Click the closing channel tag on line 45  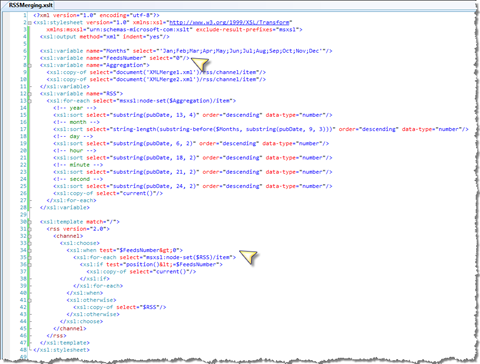point(70,329)
